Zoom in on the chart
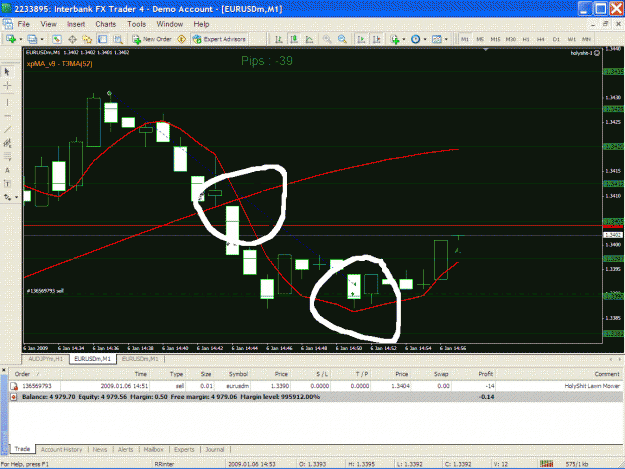The image size is (625, 469). pos(327,39)
